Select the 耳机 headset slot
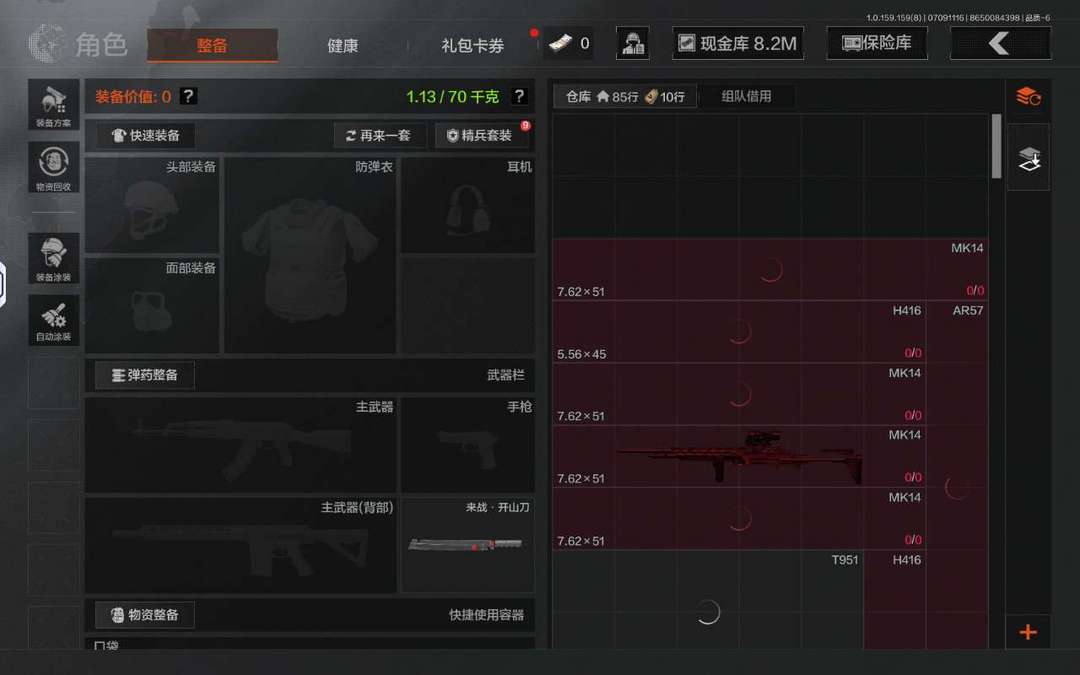Image resolution: width=1080 pixels, height=675 pixels. tap(468, 205)
